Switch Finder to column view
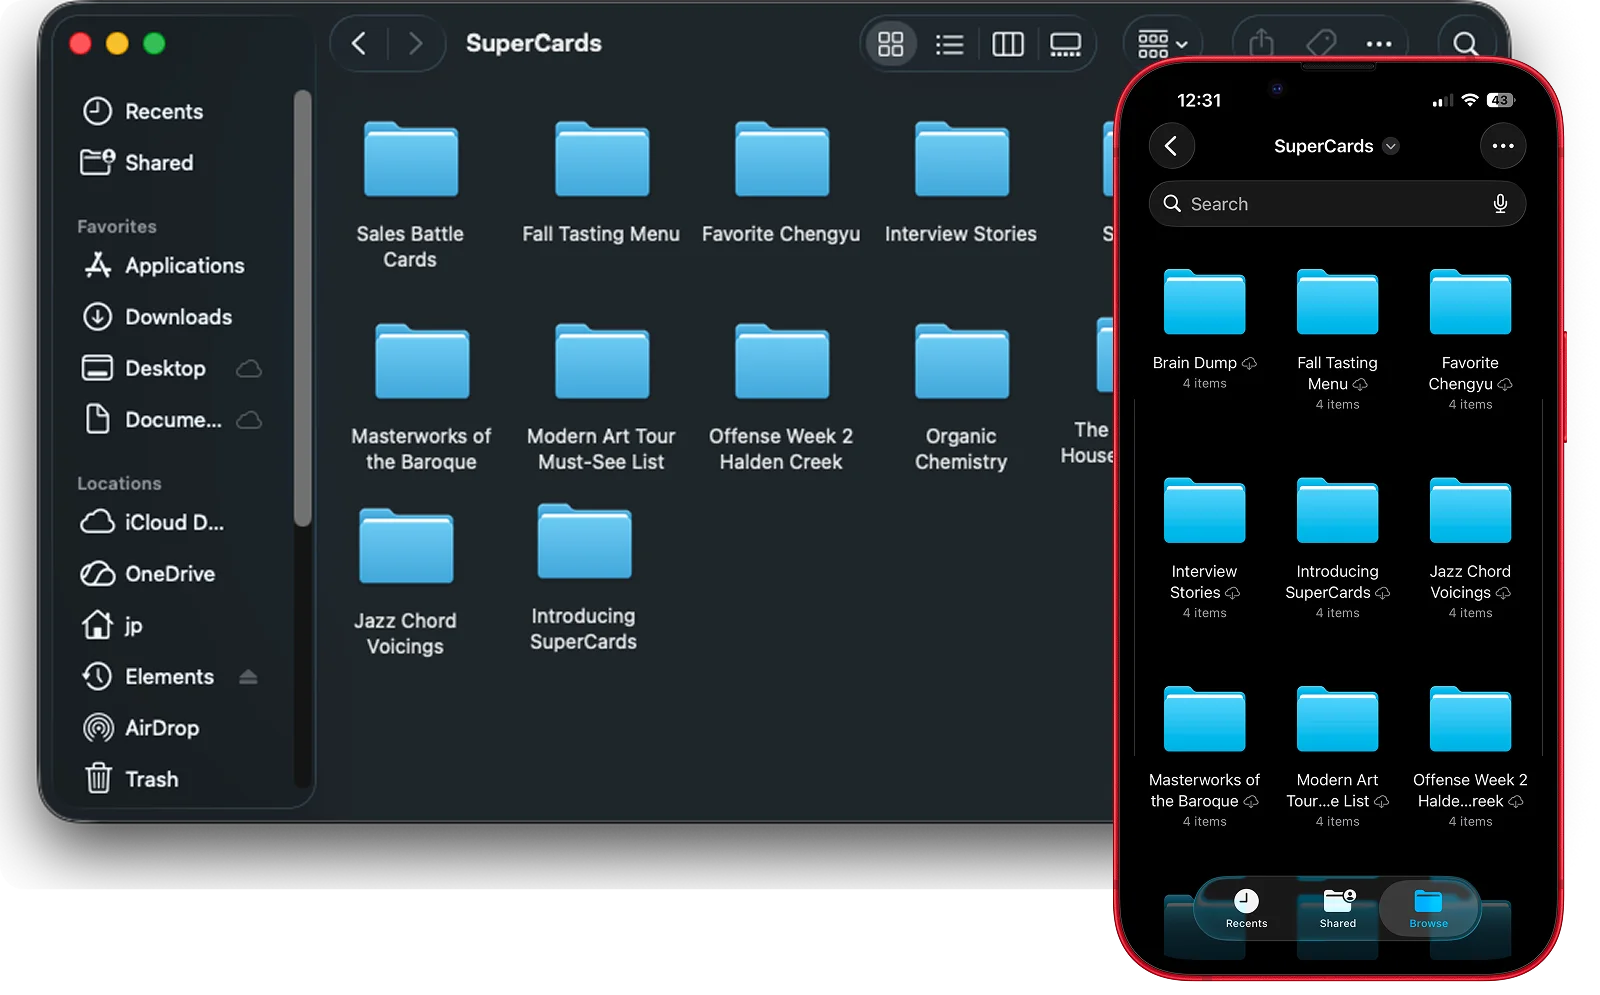This screenshot has height=995, width=1600. pyautogui.click(x=1007, y=44)
